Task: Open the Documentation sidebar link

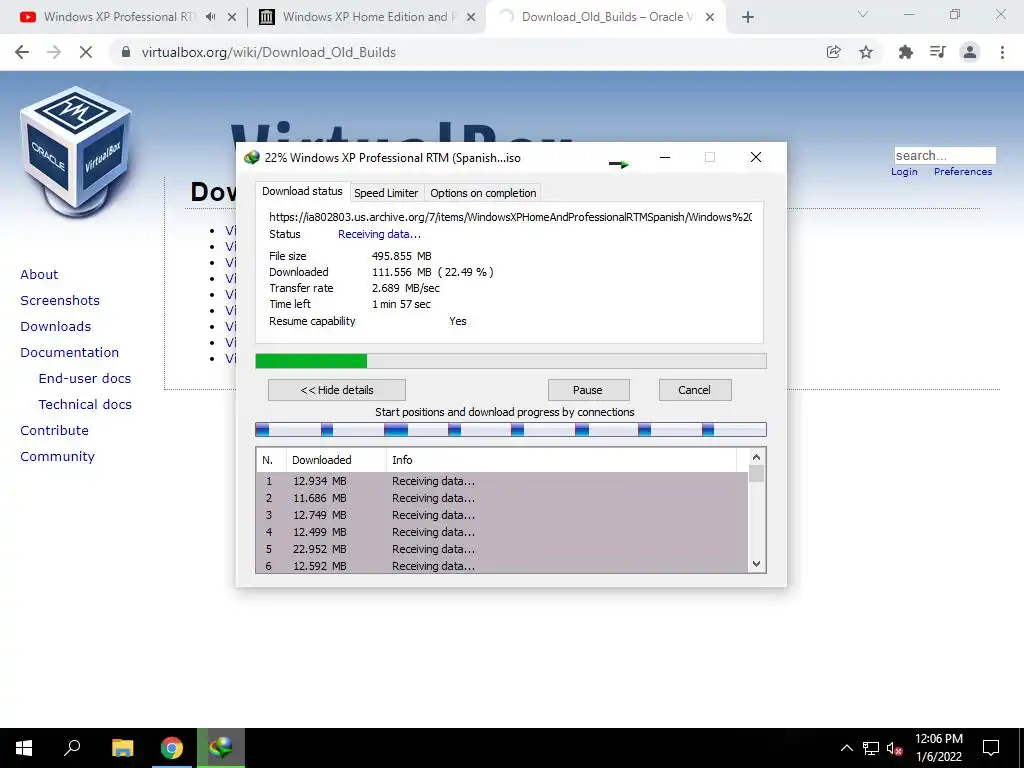Action: (69, 353)
